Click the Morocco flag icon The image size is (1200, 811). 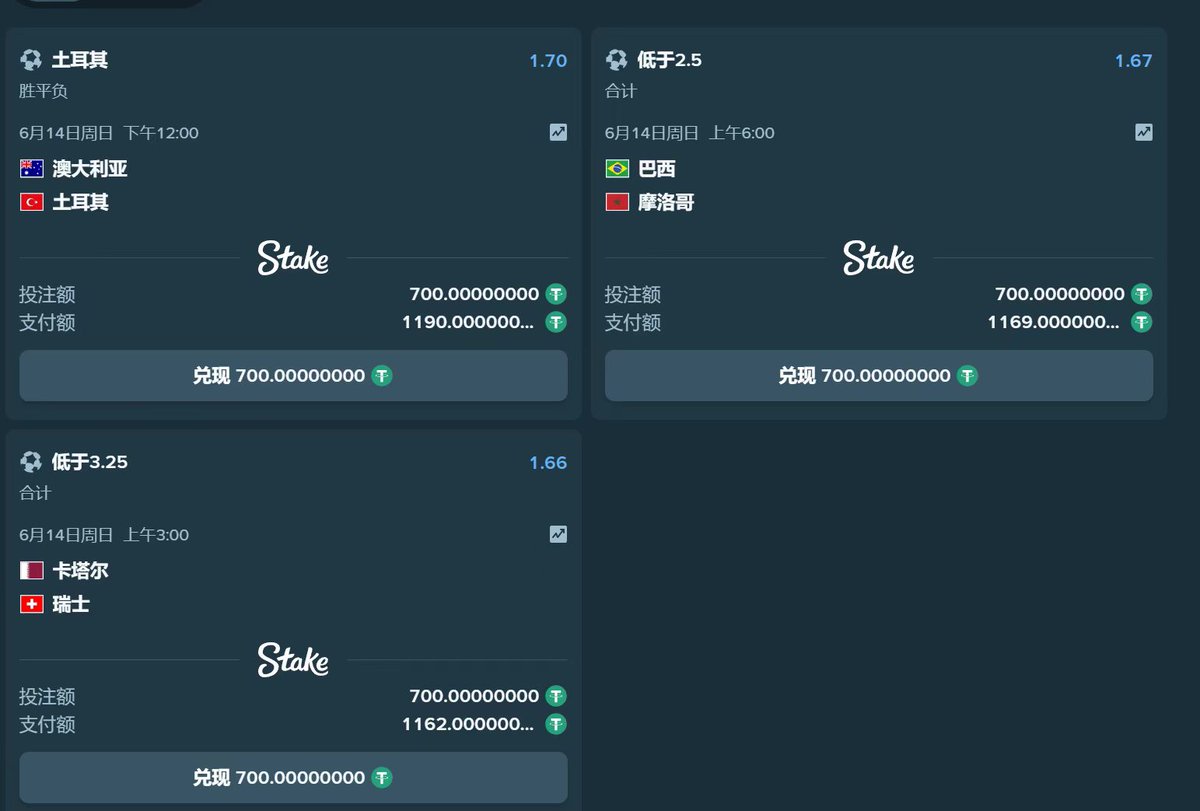coord(617,202)
